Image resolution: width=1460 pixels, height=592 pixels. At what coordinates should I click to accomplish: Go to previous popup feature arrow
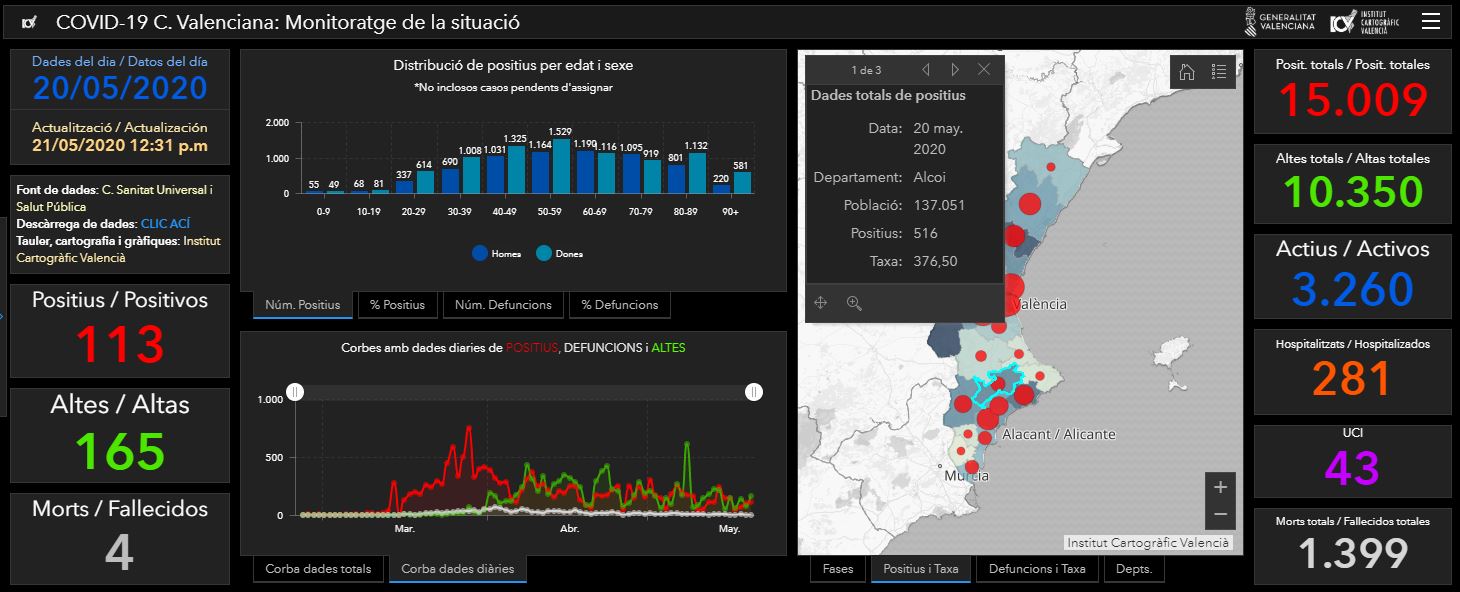click(x=926, y=70)
